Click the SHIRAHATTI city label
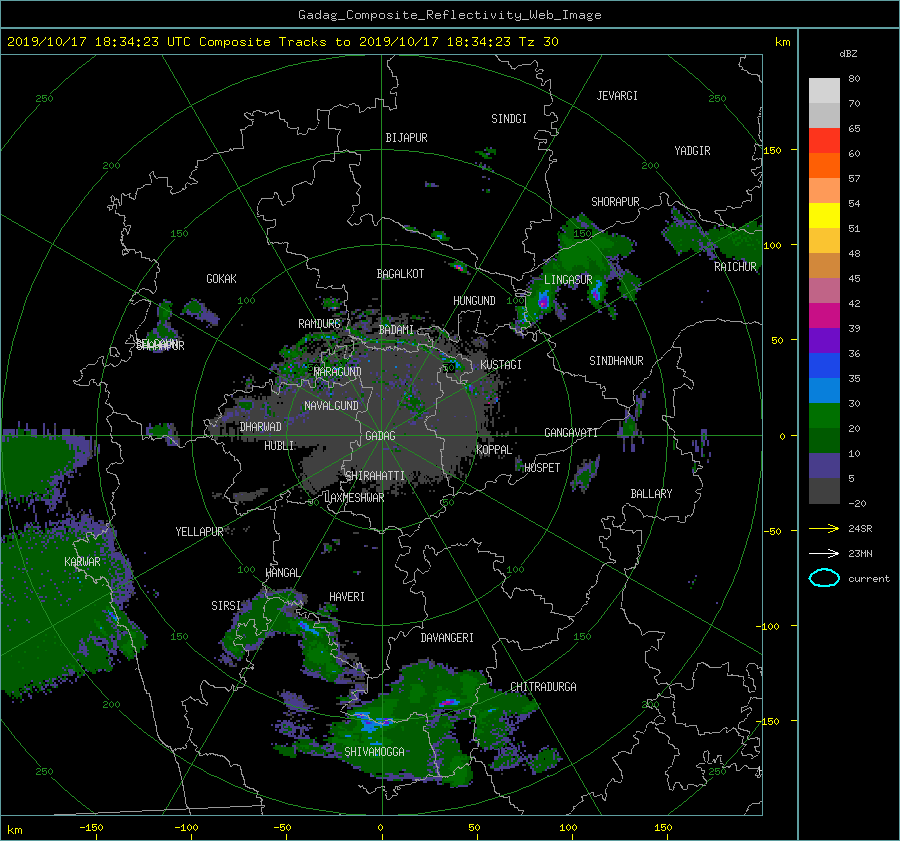The height and width of the screenshot is (841, 900). click(x=375, y=476)
